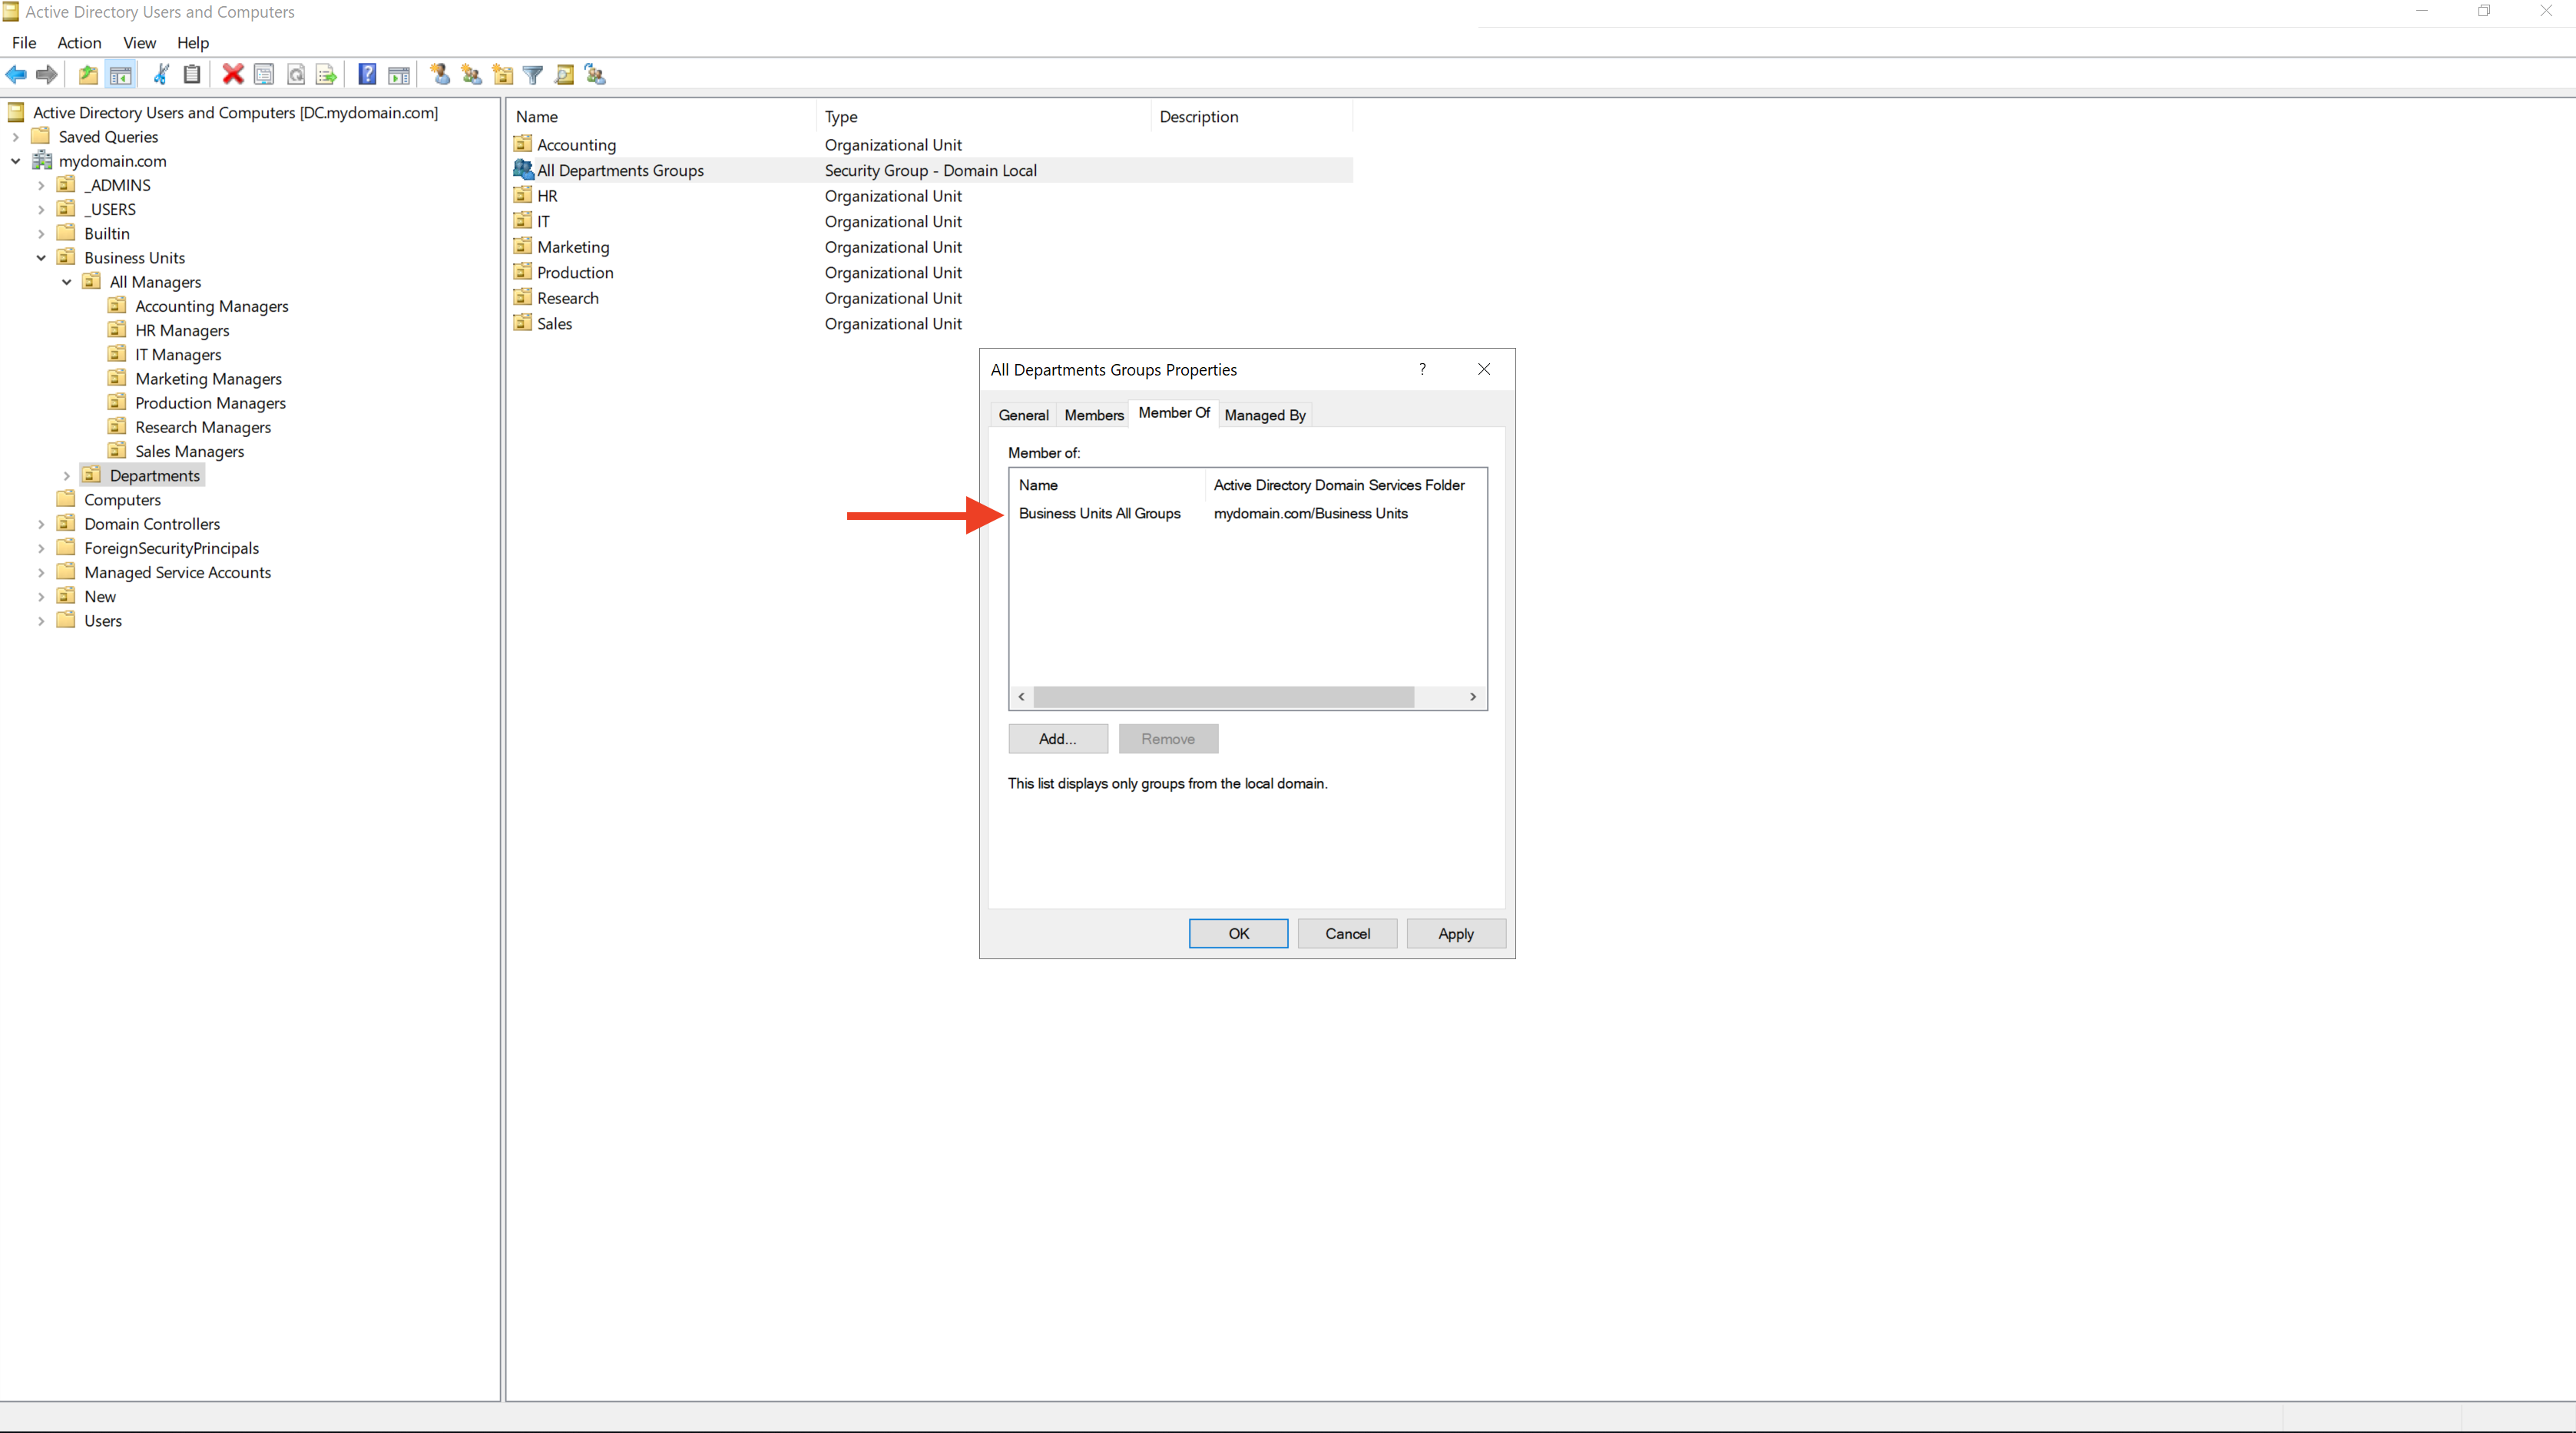This screenshot has width=2576, height=1433.
Task: Click the Create new user icon
Action: [x=440, y=74]
